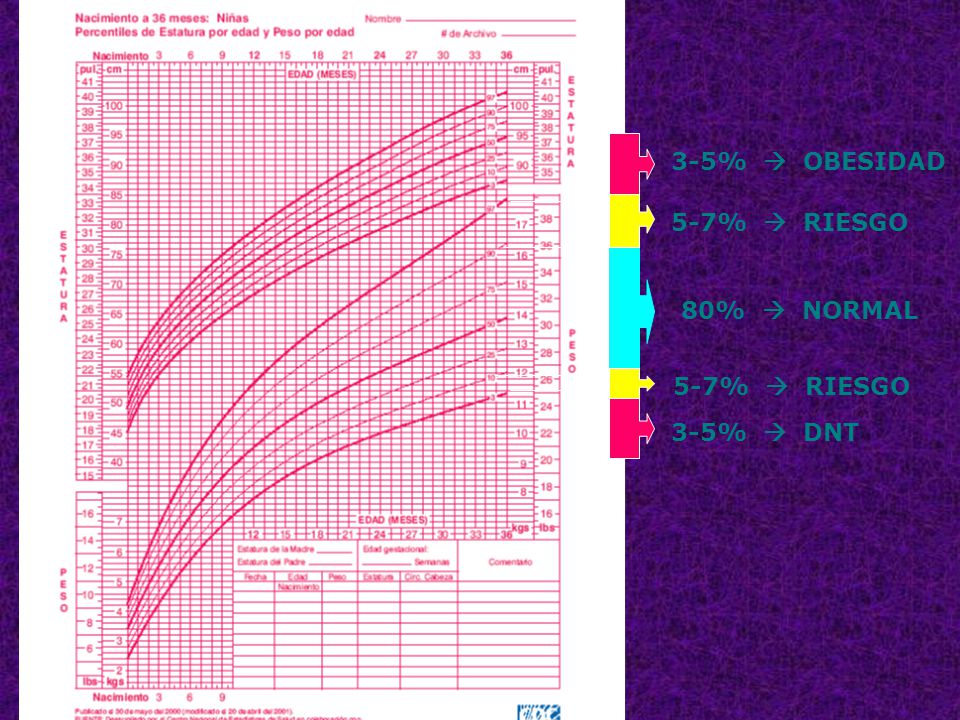Click the 3-5% value beside DNT
This screenshot has height=720, width=960.
(709, 432)
